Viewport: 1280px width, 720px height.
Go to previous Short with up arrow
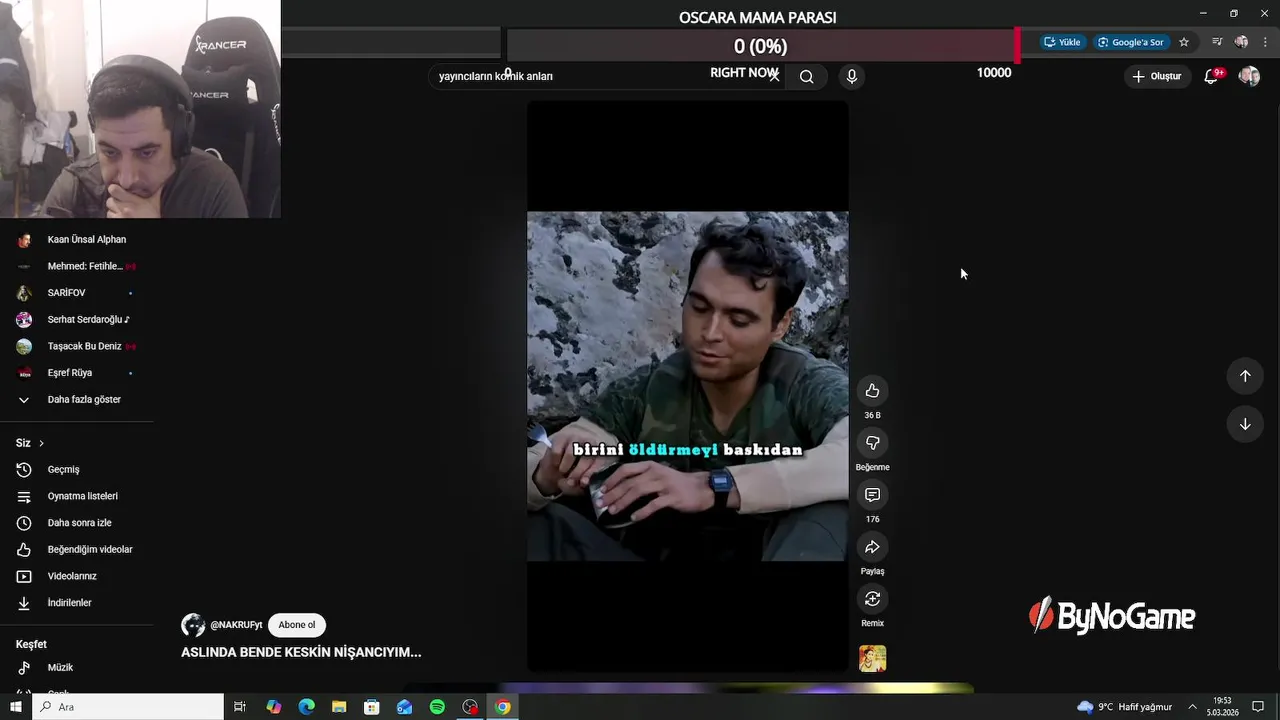1245,376
